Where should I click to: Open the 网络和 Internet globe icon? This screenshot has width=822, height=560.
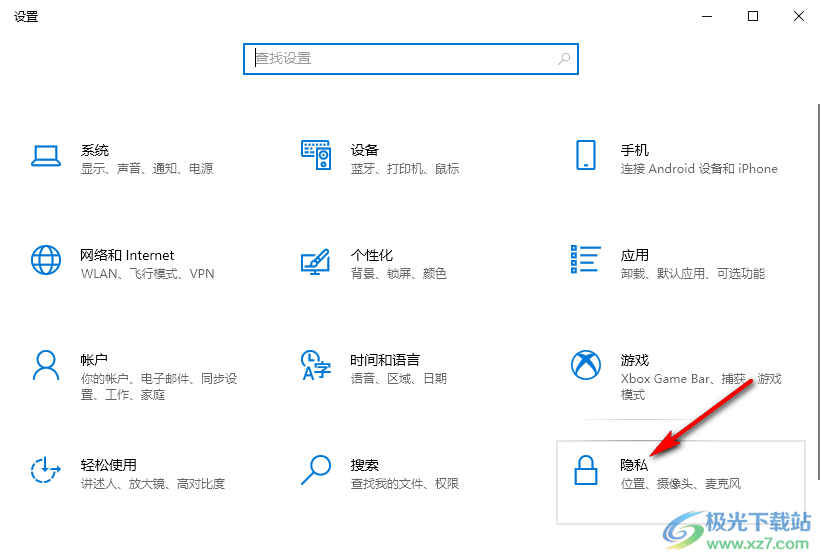coord(46,260)
